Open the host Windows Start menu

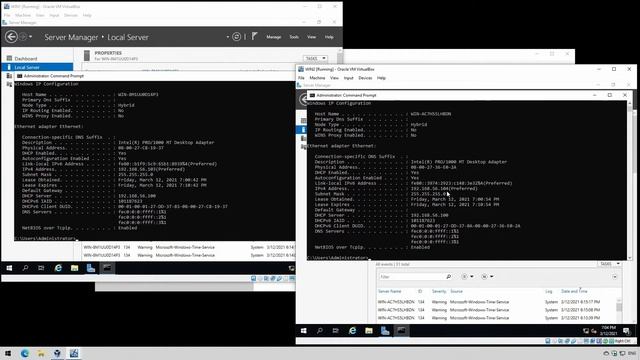point(8,353)
